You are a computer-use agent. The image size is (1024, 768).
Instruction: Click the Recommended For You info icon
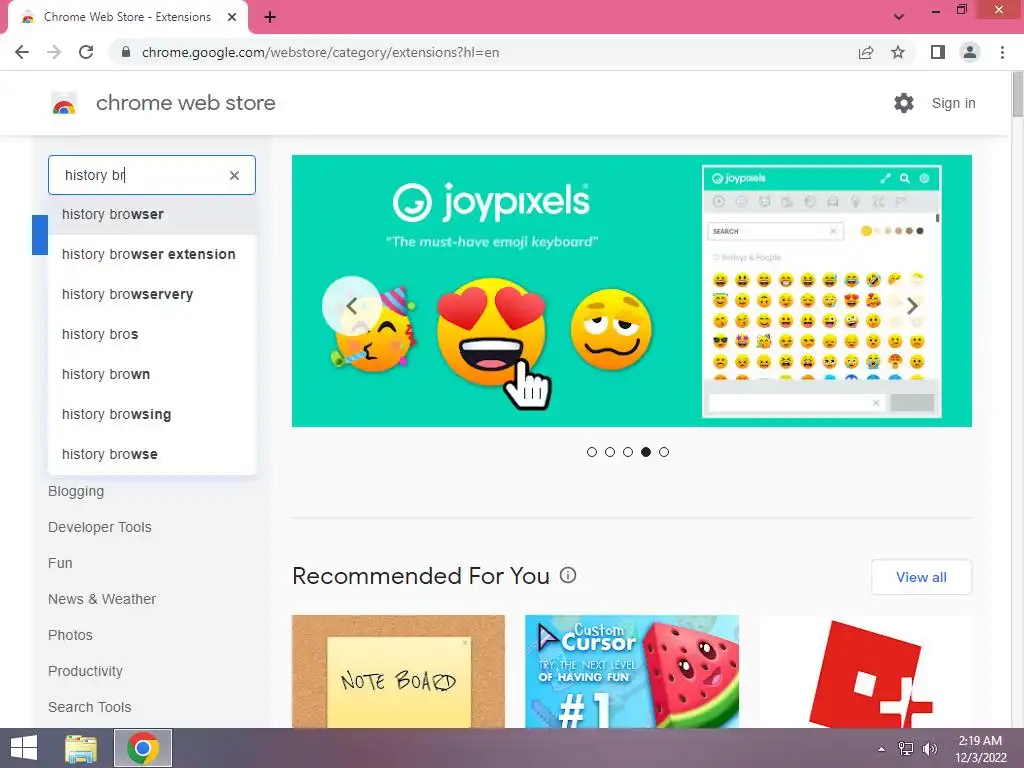(x=568, y=575)
